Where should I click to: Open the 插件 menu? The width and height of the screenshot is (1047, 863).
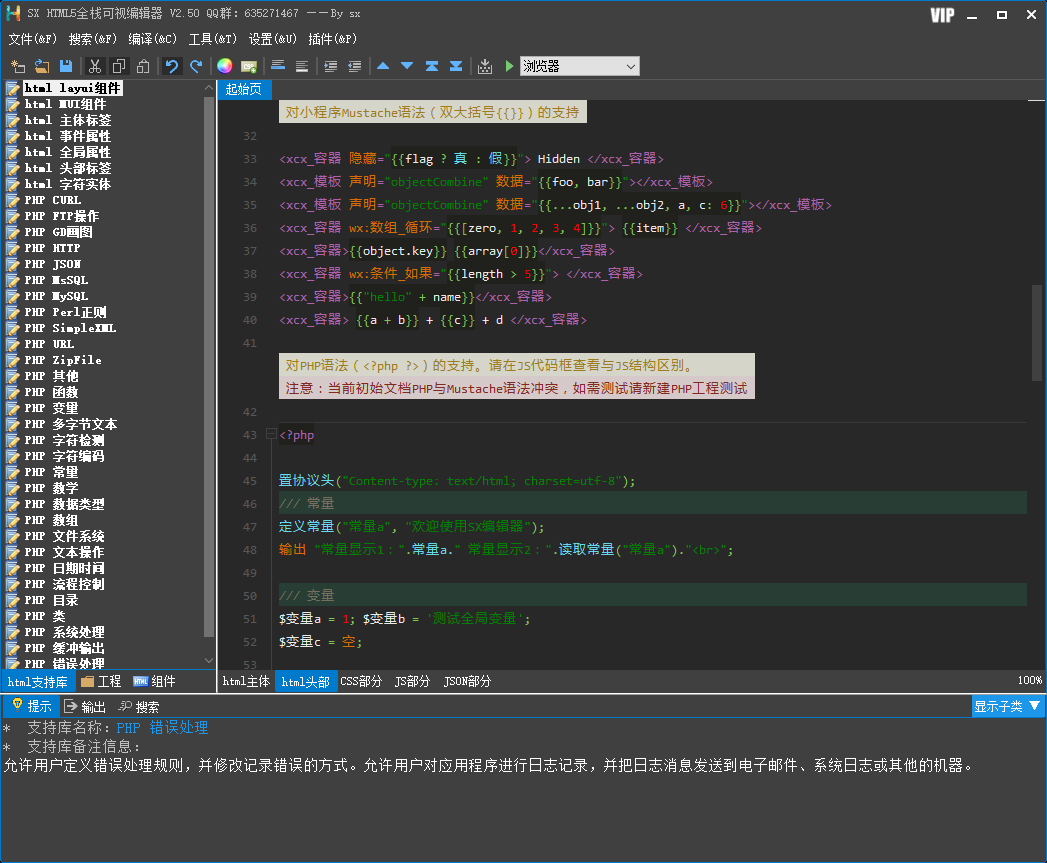pos(332,39)
